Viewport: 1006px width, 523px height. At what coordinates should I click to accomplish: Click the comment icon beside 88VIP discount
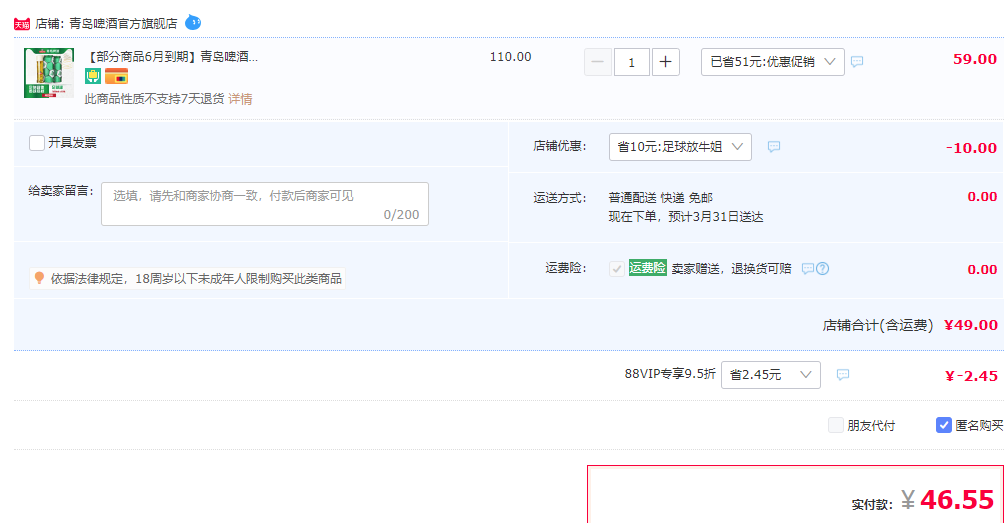click(x=843, y=375)
